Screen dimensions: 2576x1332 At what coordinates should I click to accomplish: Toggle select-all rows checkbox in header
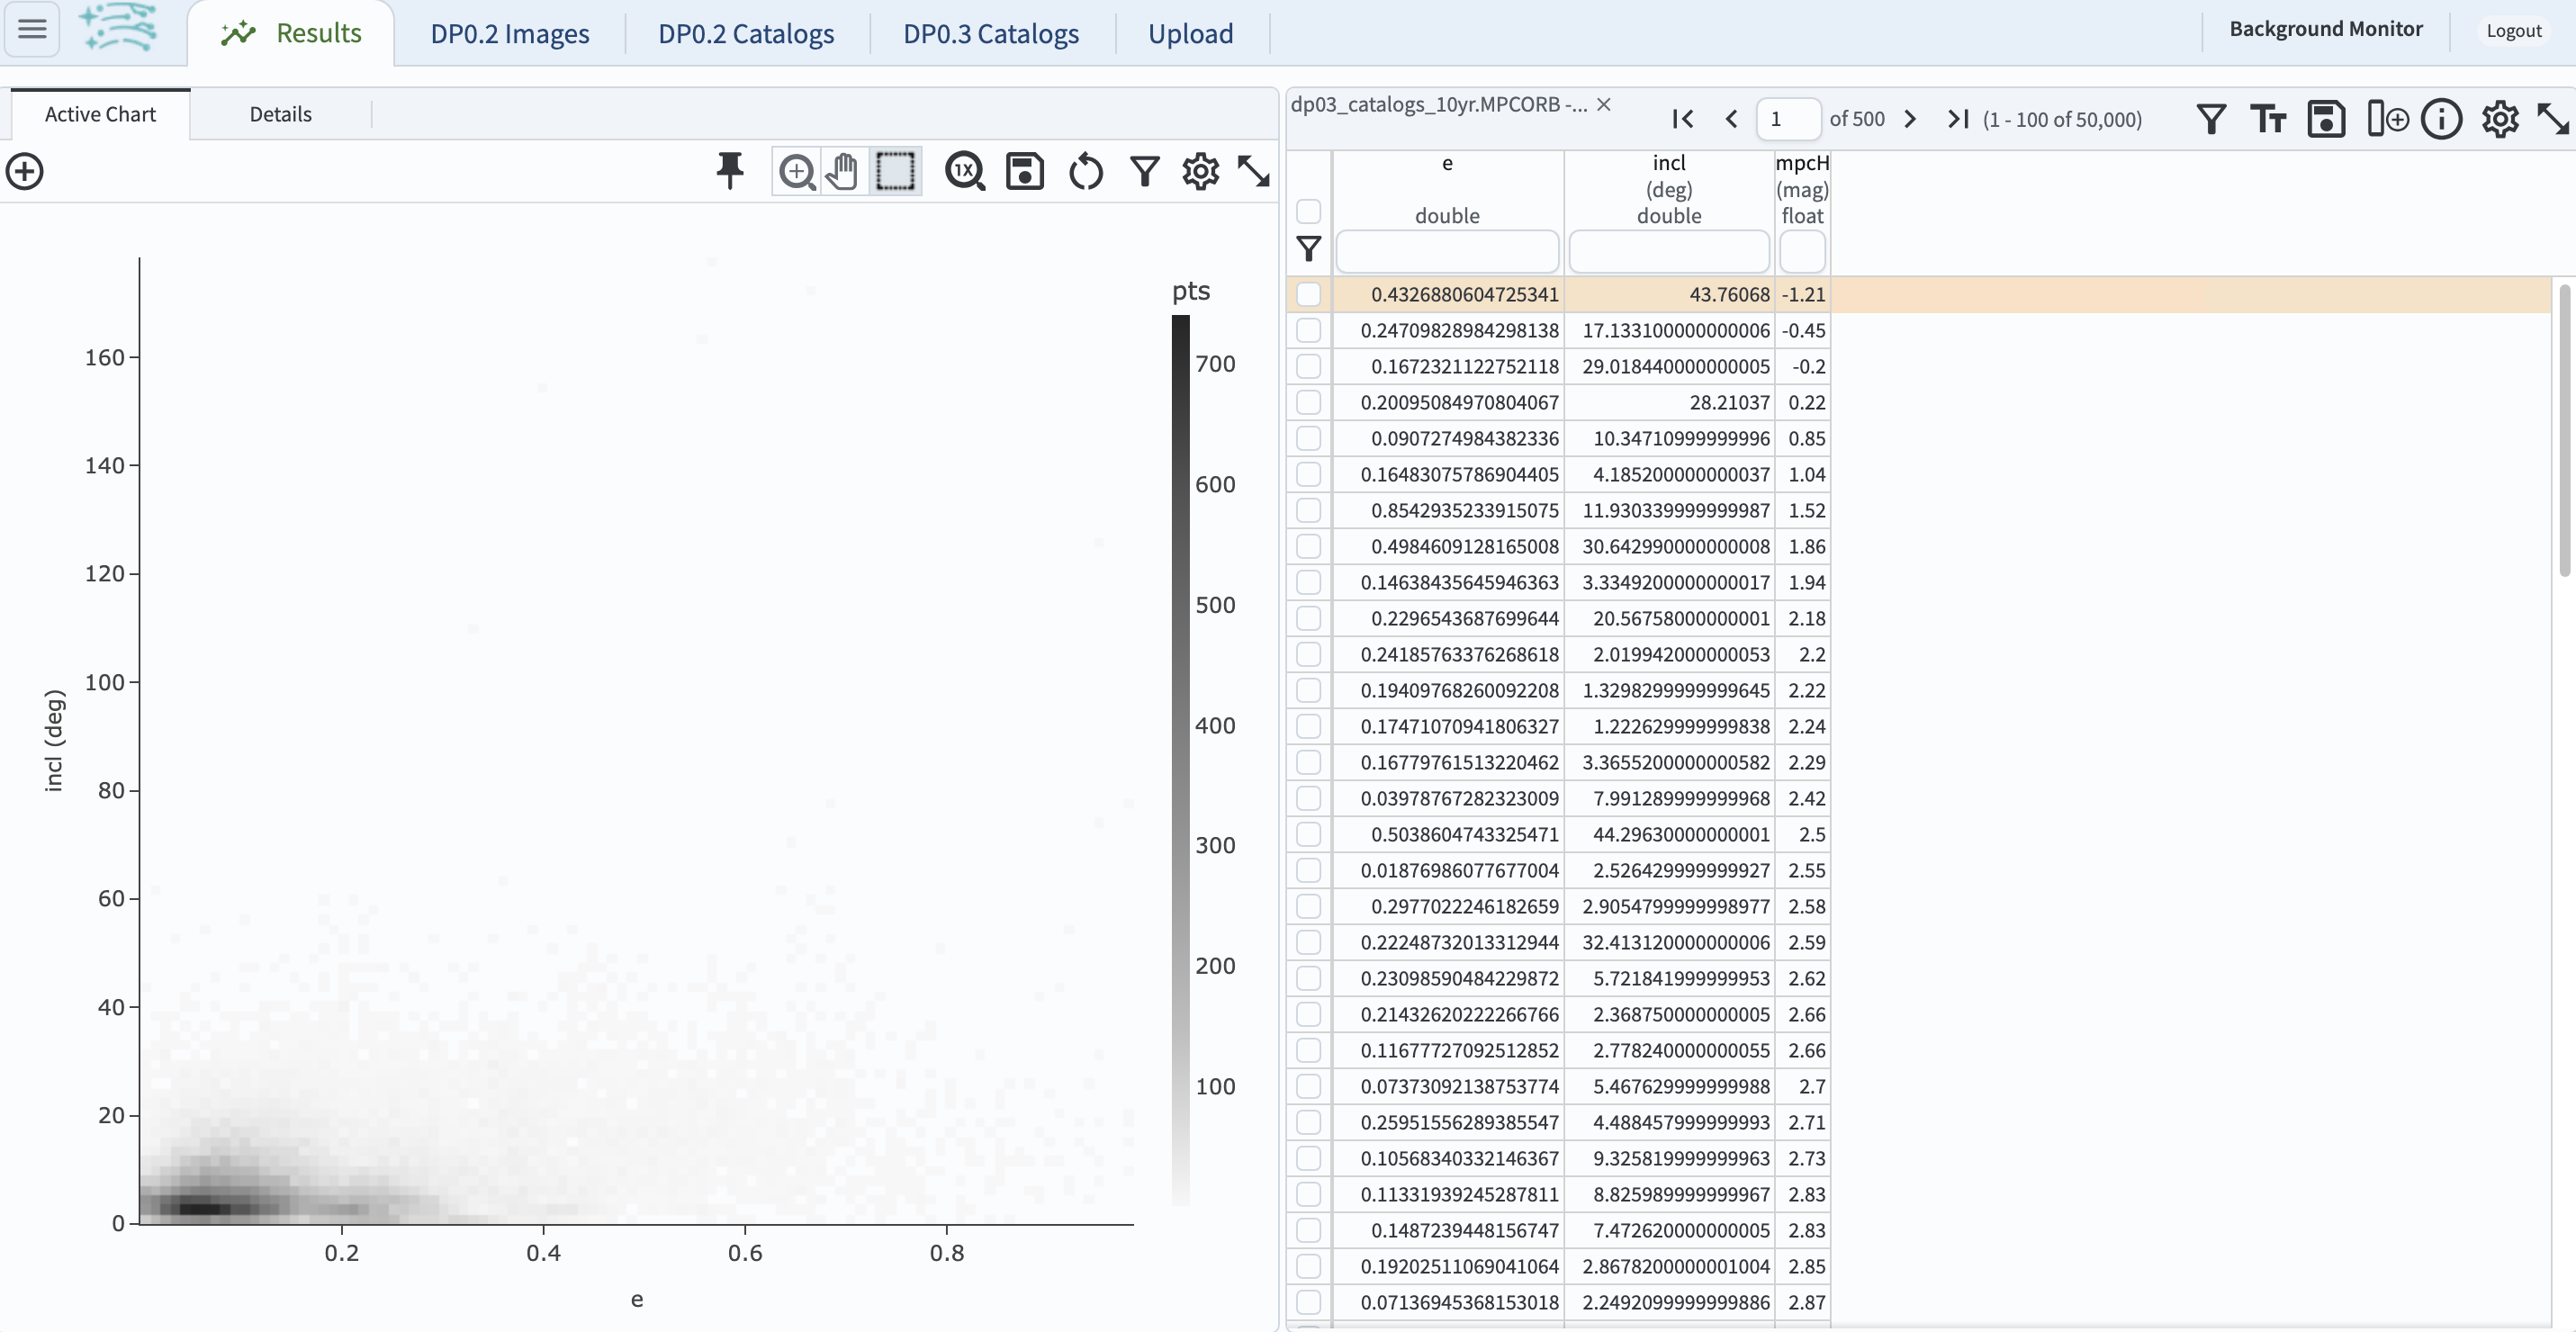(1308, 211)
